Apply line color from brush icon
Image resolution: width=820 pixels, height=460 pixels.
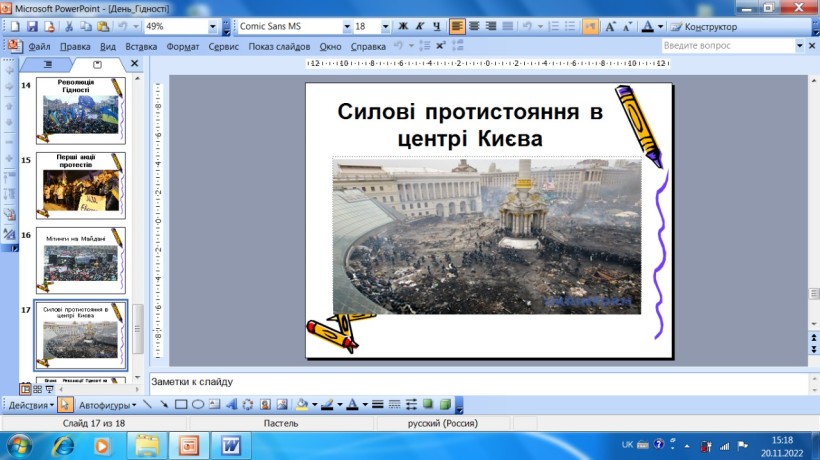coord(327,405)
